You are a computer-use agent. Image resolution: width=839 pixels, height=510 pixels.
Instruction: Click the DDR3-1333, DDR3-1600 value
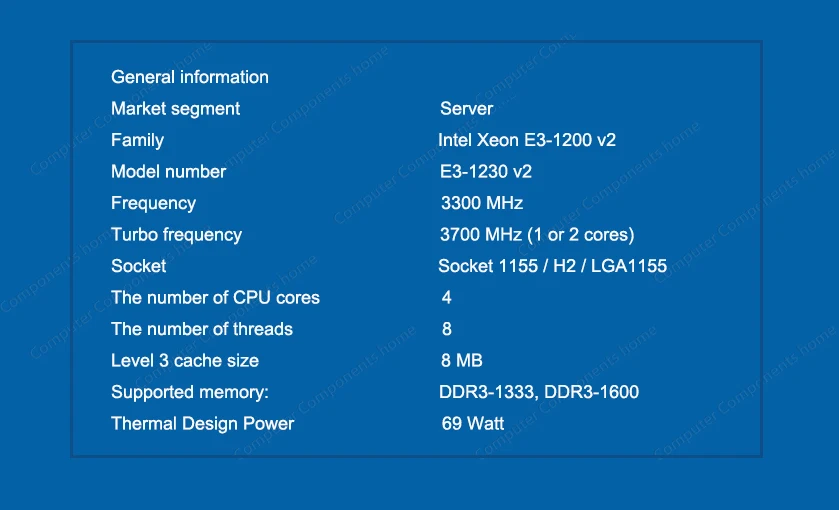[x=539, y=392]
